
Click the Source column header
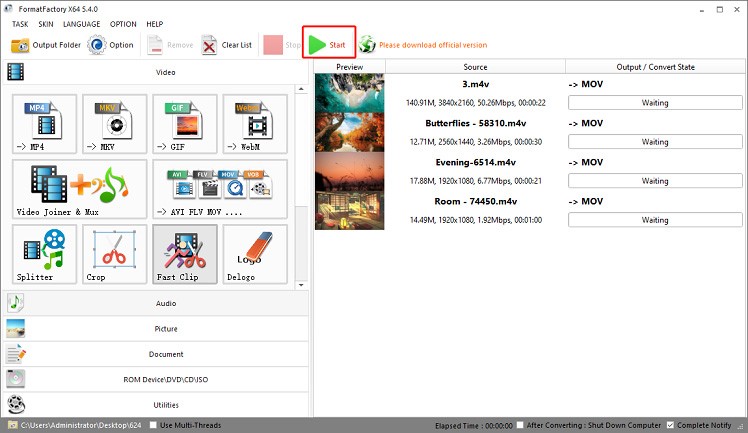[475, 67]
